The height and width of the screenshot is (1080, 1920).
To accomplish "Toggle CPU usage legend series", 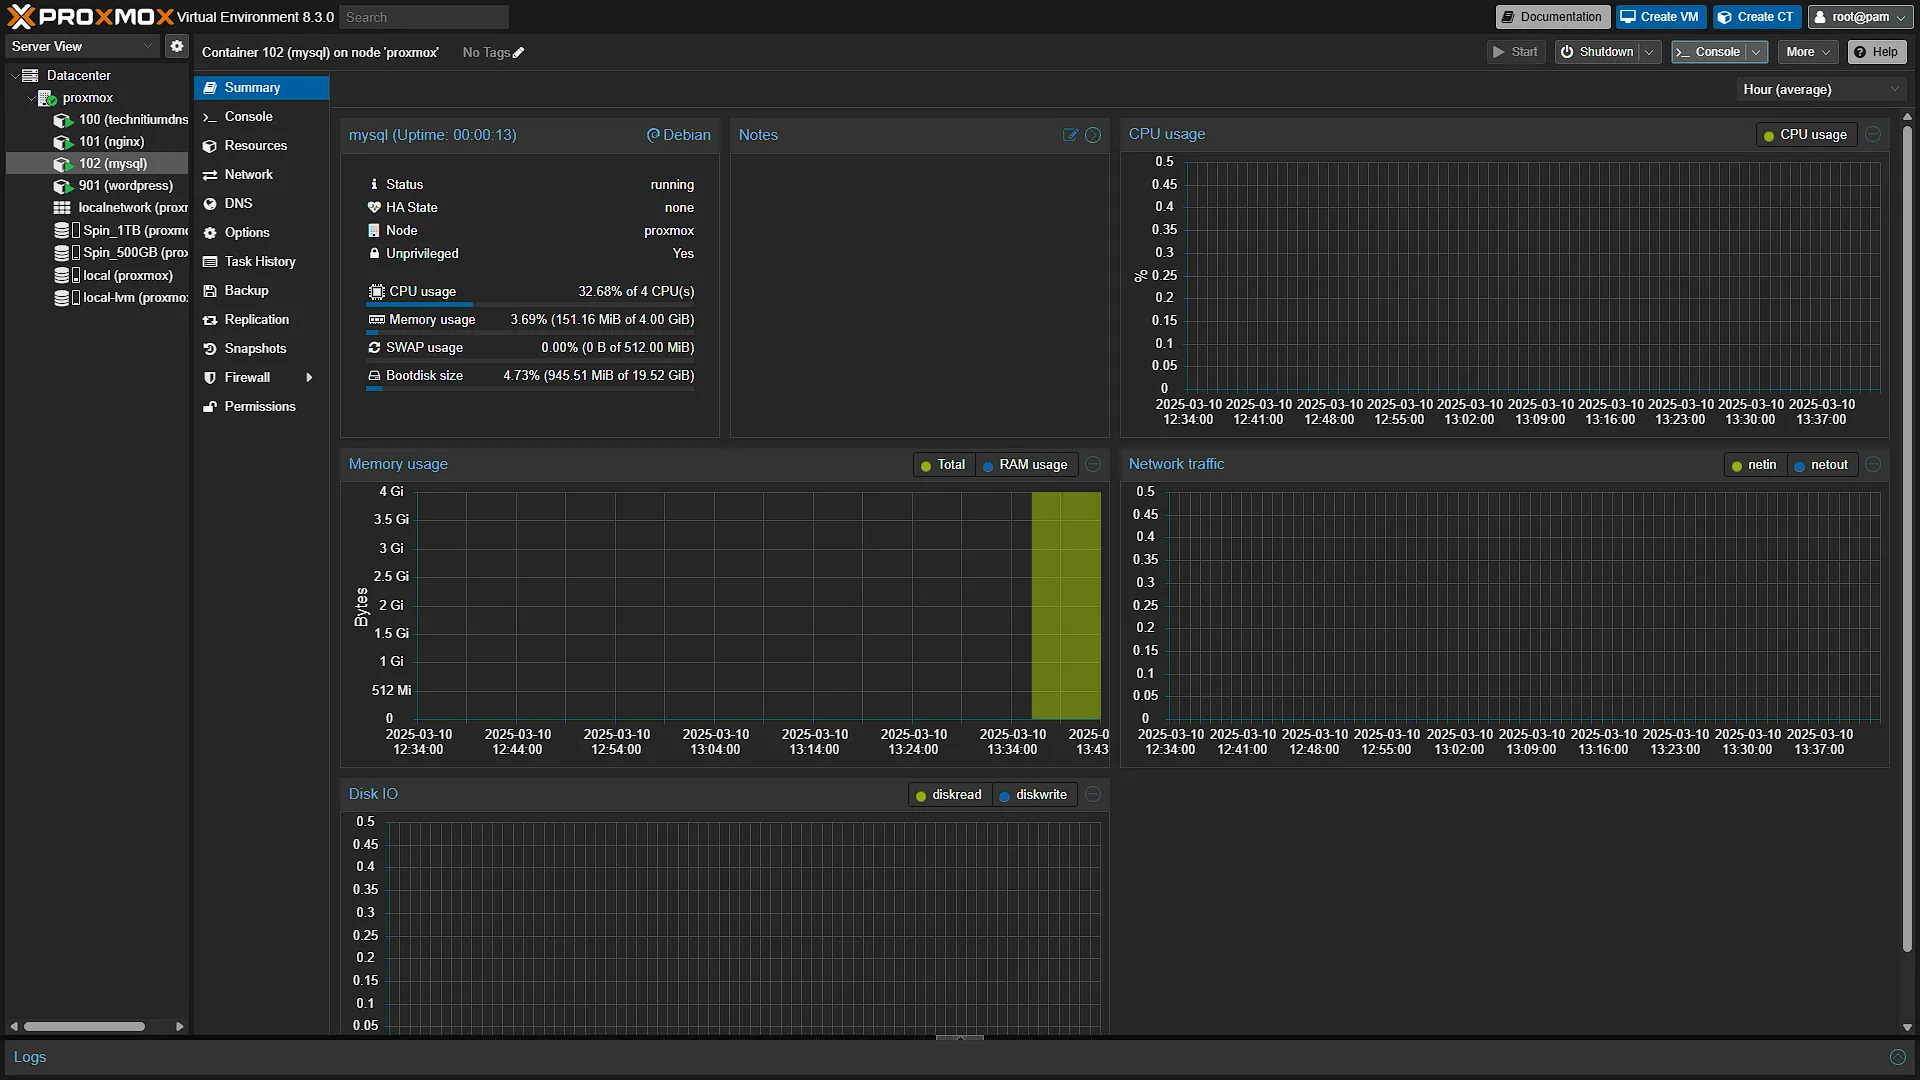I will pyautogui.click(x=1805, y=135).
